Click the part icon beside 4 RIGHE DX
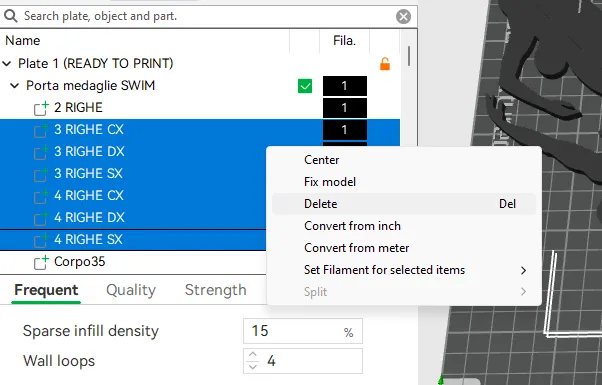The image size is (602, 385). pyautogui.click(x=41, y=218)
